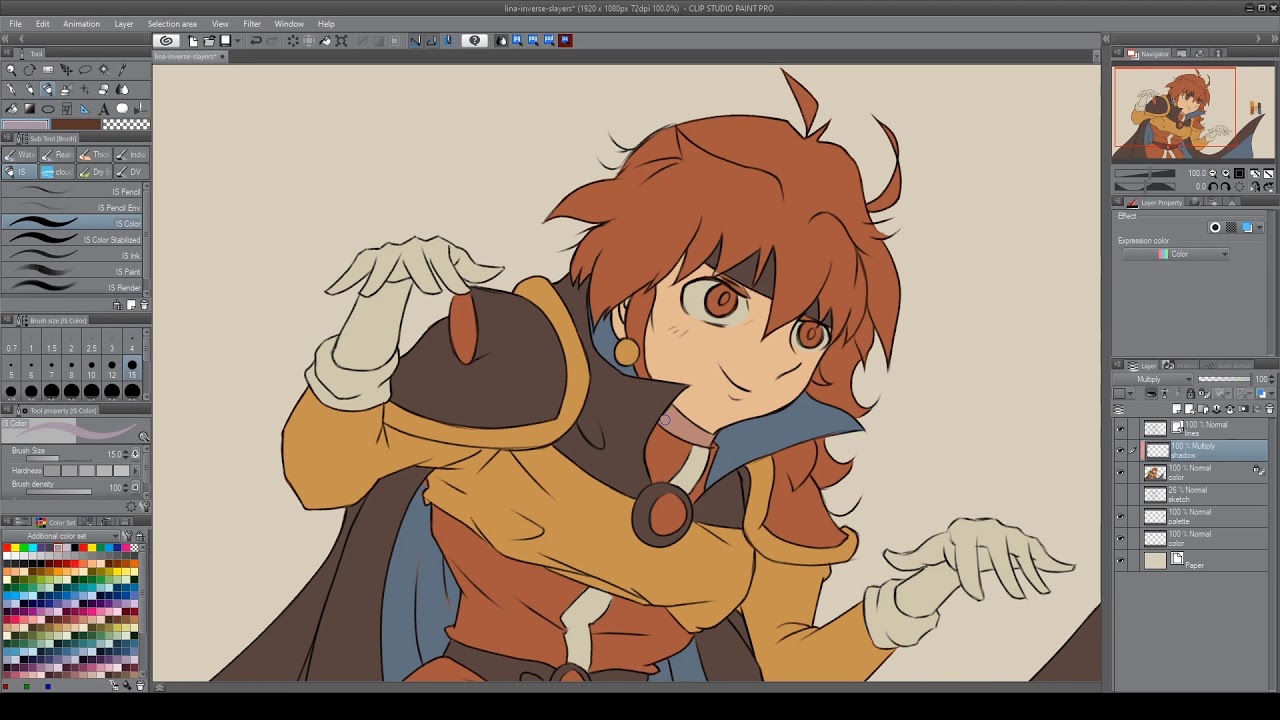Hide the Paper layer
The image size is (1280, 720).
click(x=1120, y=561)
